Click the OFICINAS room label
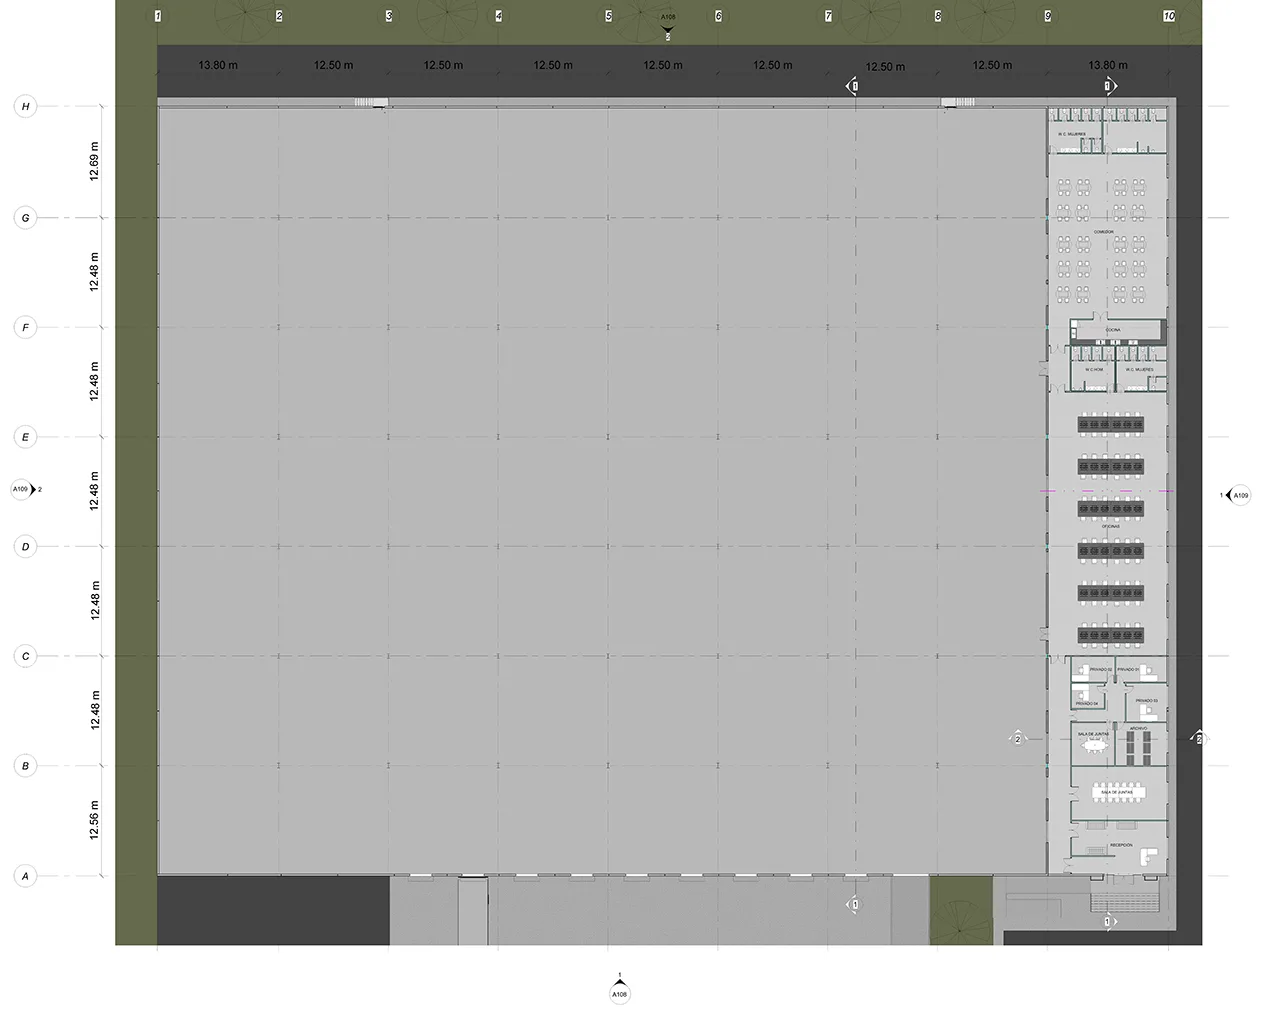 coord(1110,526)
